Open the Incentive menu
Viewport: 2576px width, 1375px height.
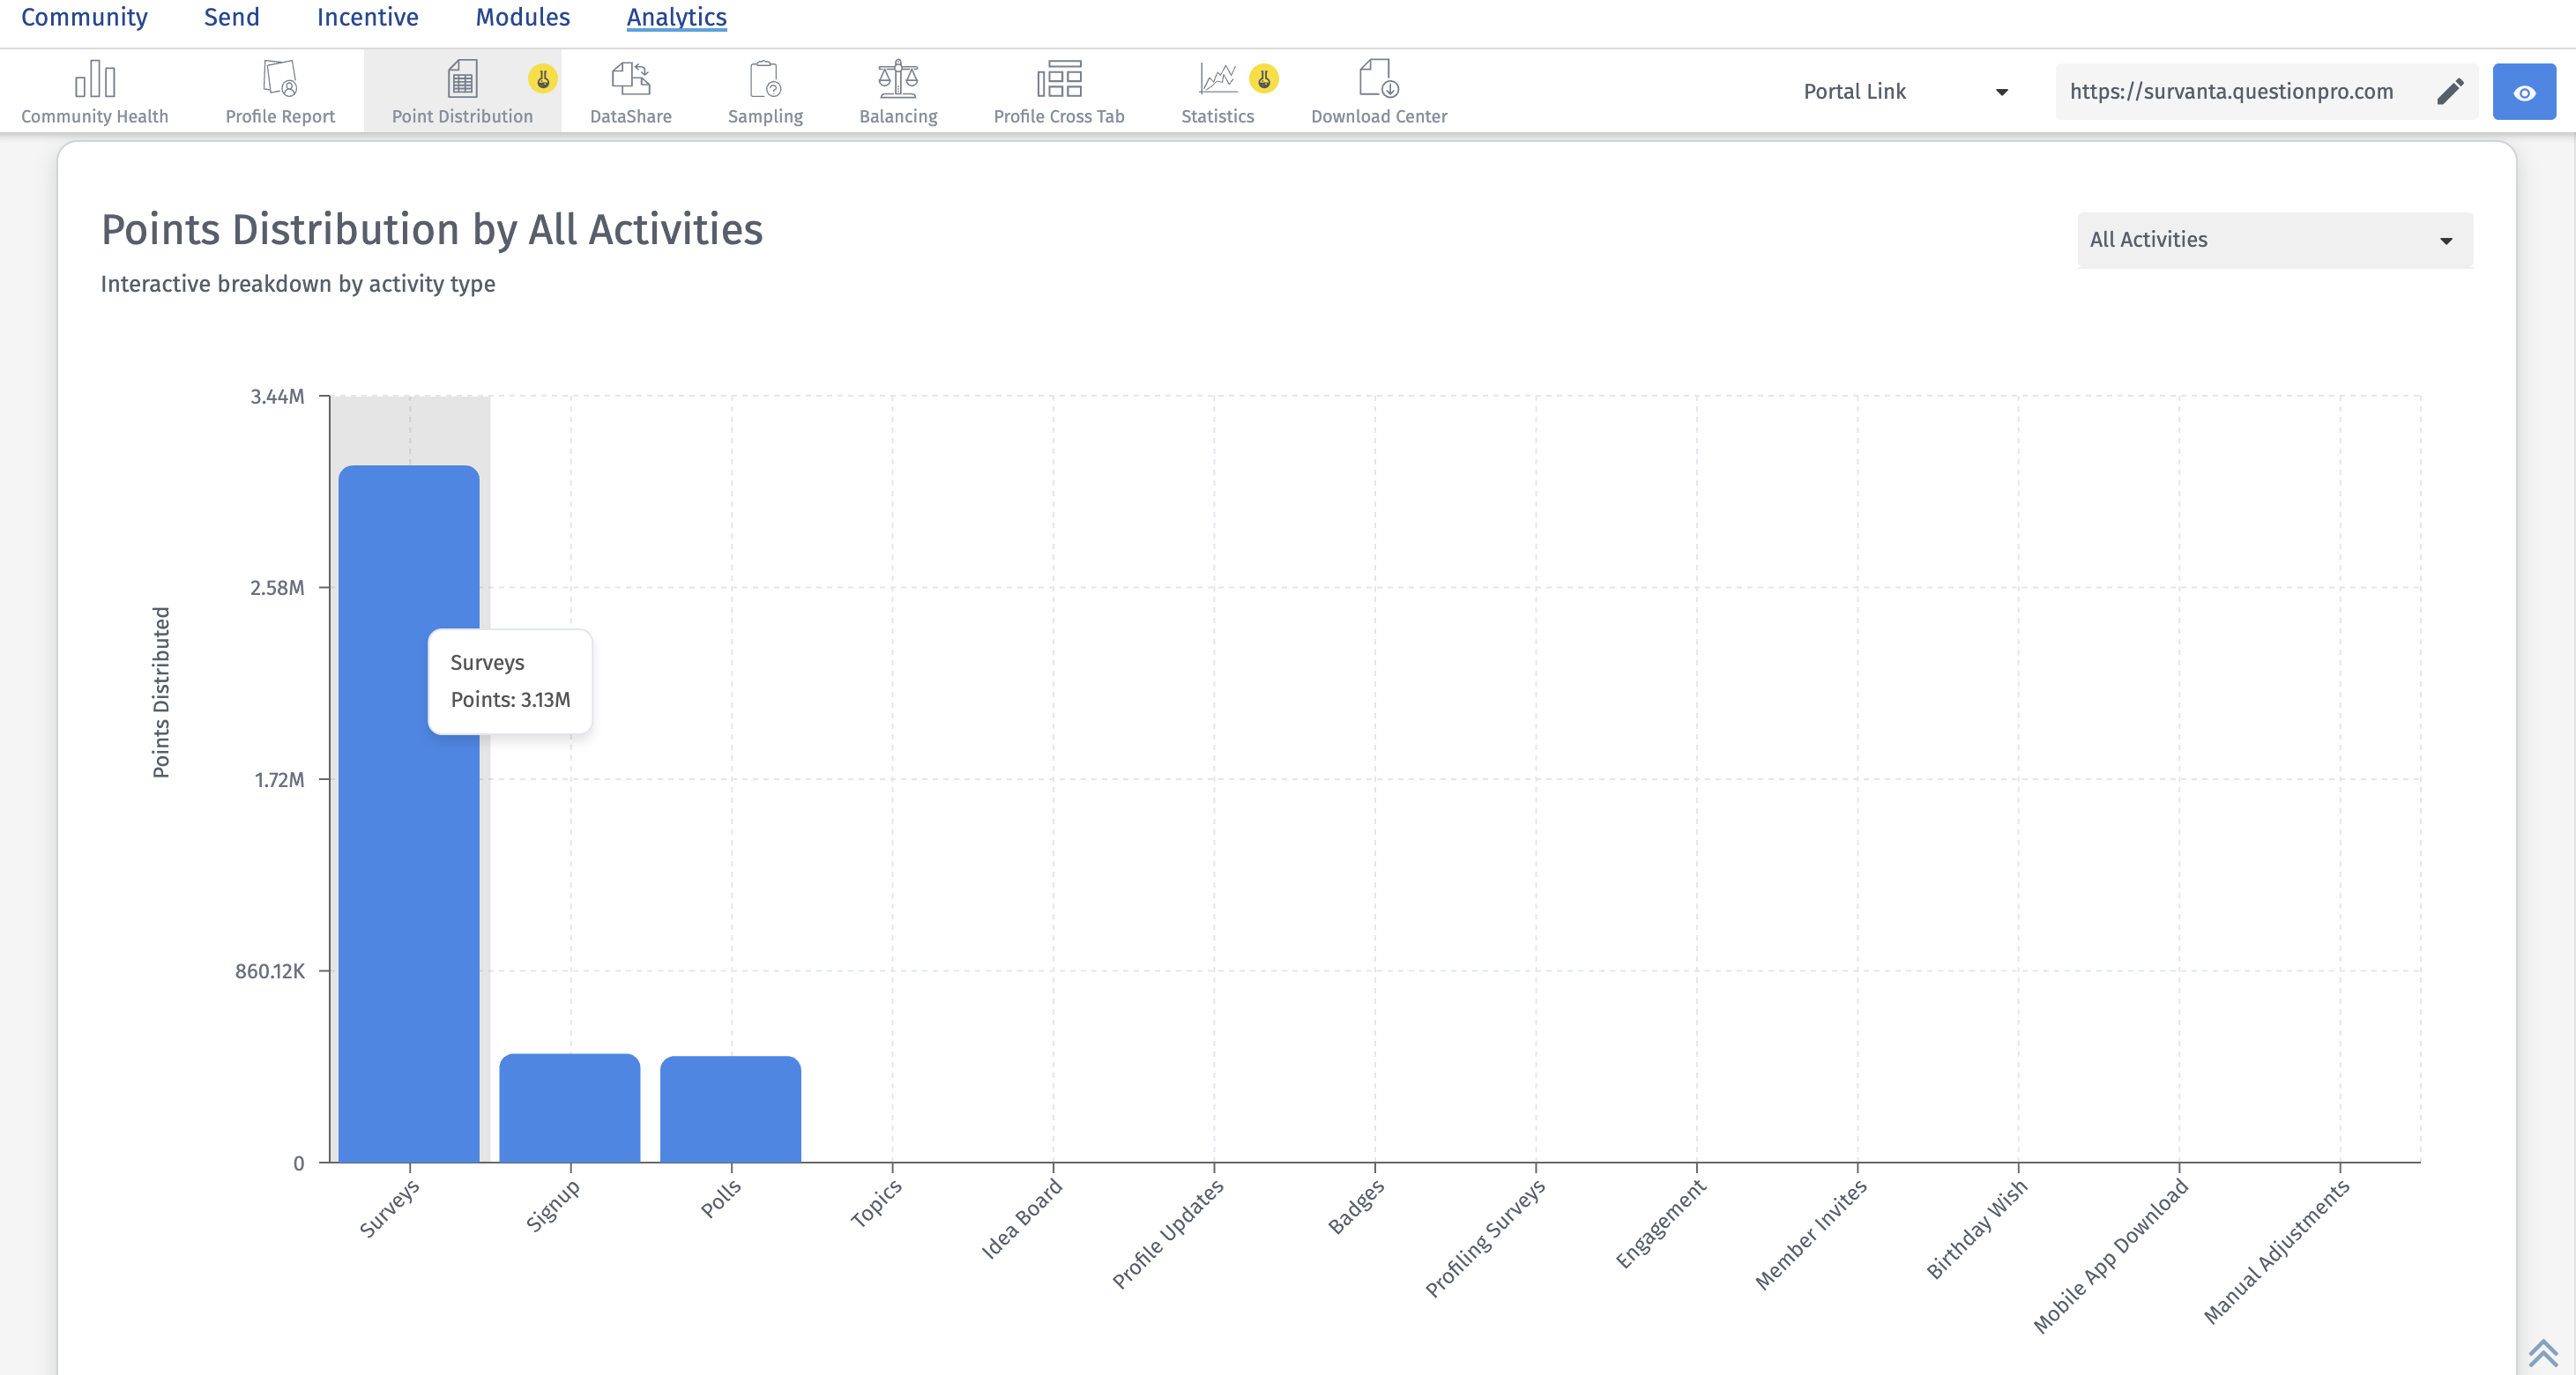click(x=367, y=17)
